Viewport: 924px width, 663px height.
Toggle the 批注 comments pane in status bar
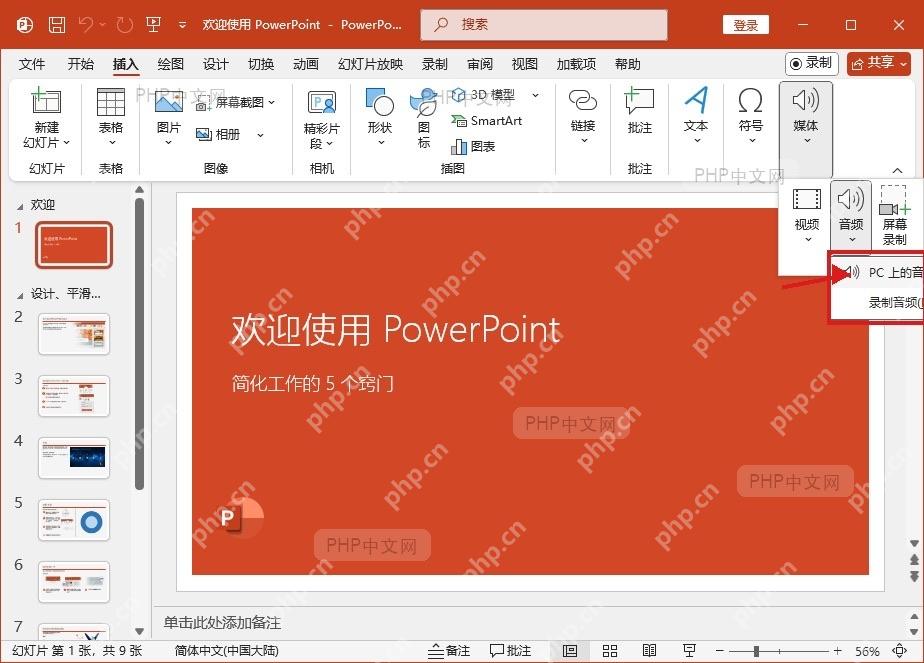(x=510, y=651)
